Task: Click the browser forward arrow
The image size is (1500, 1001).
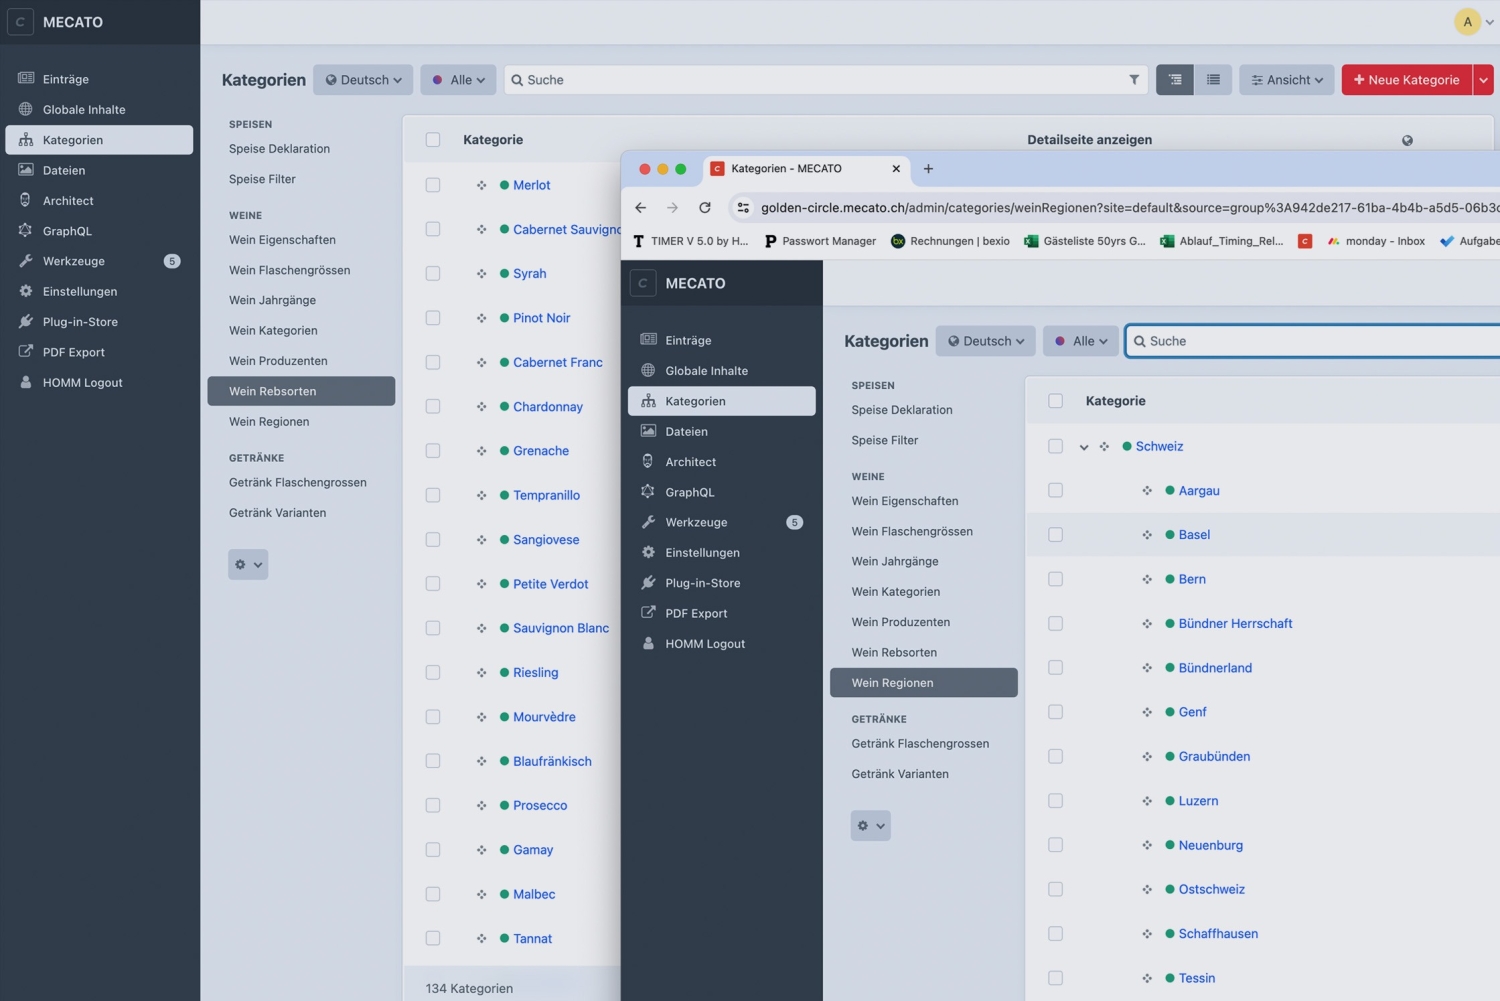Action: pyautogui.click(x=673, y=208)
